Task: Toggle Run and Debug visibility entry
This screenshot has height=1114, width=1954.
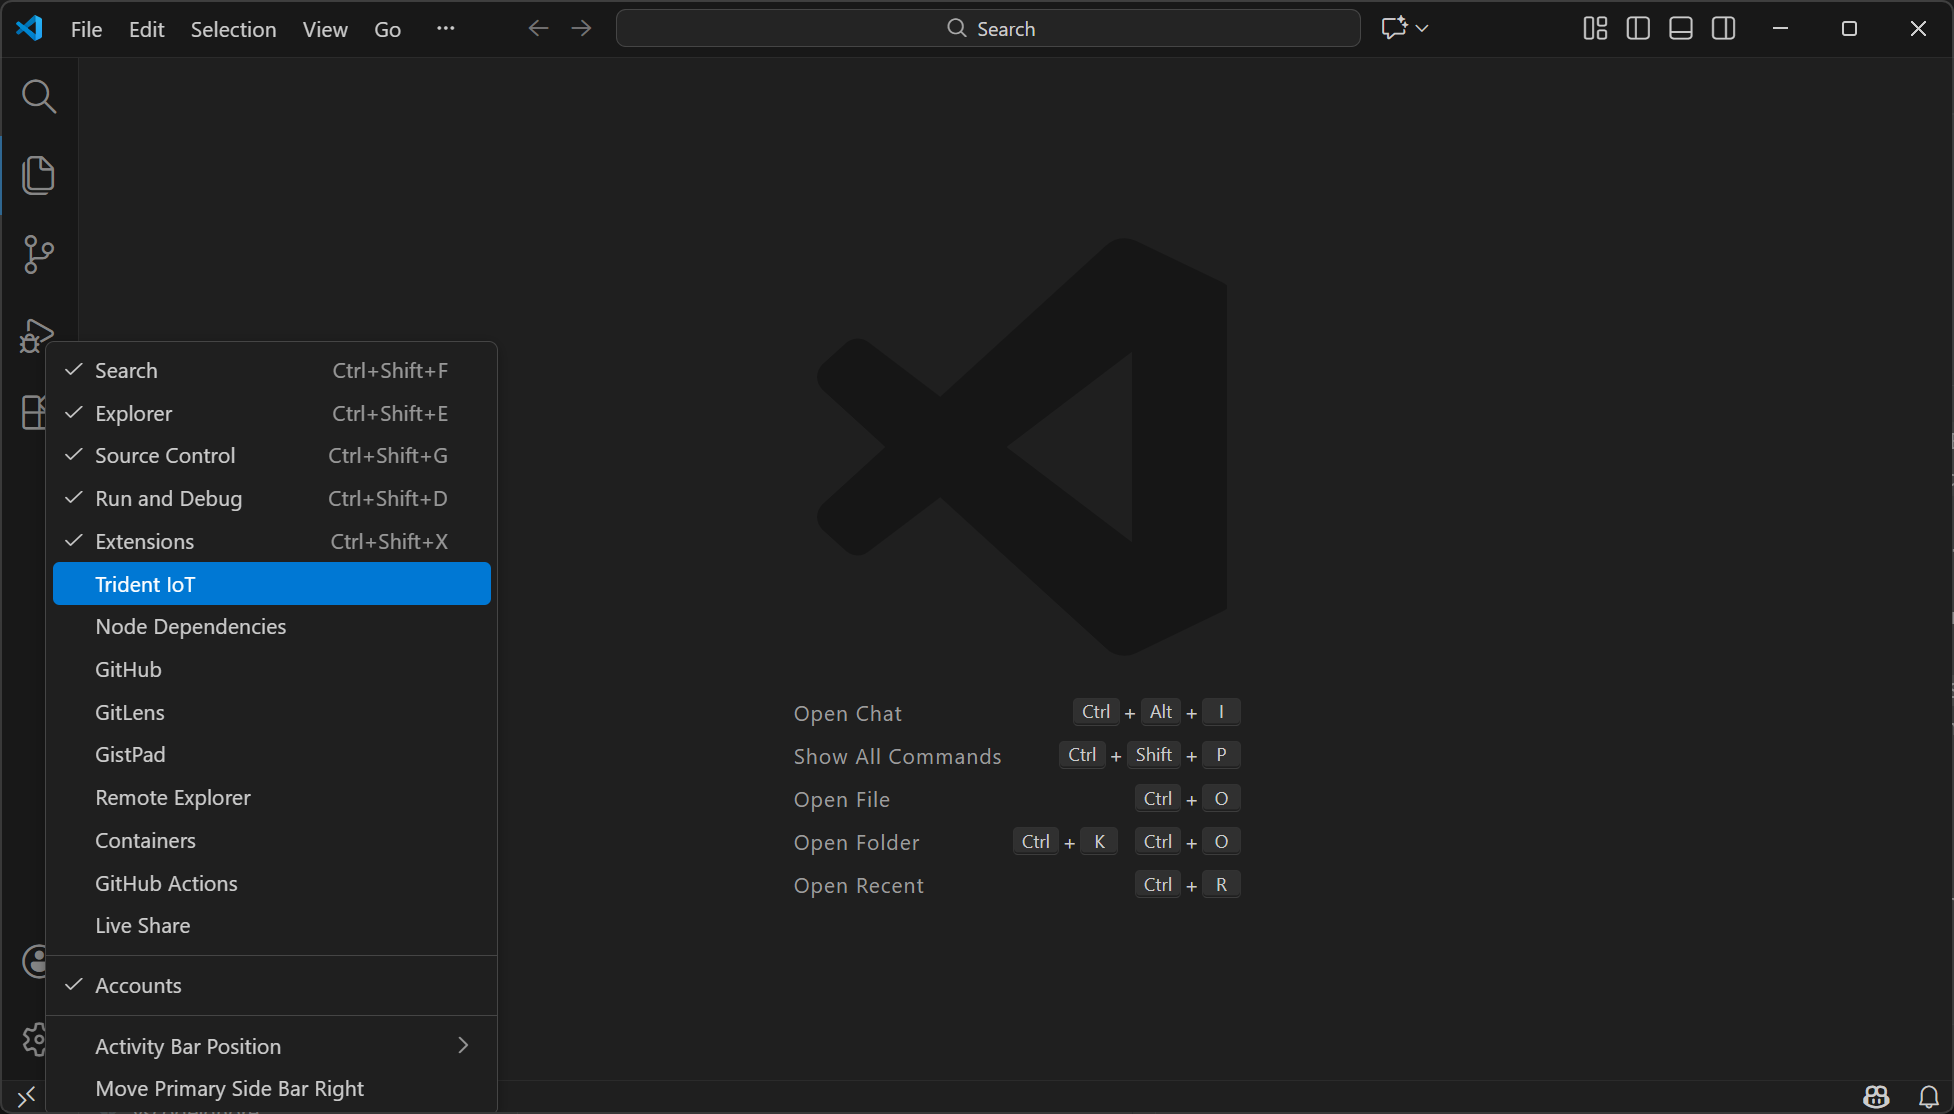Action: (272, 498)
